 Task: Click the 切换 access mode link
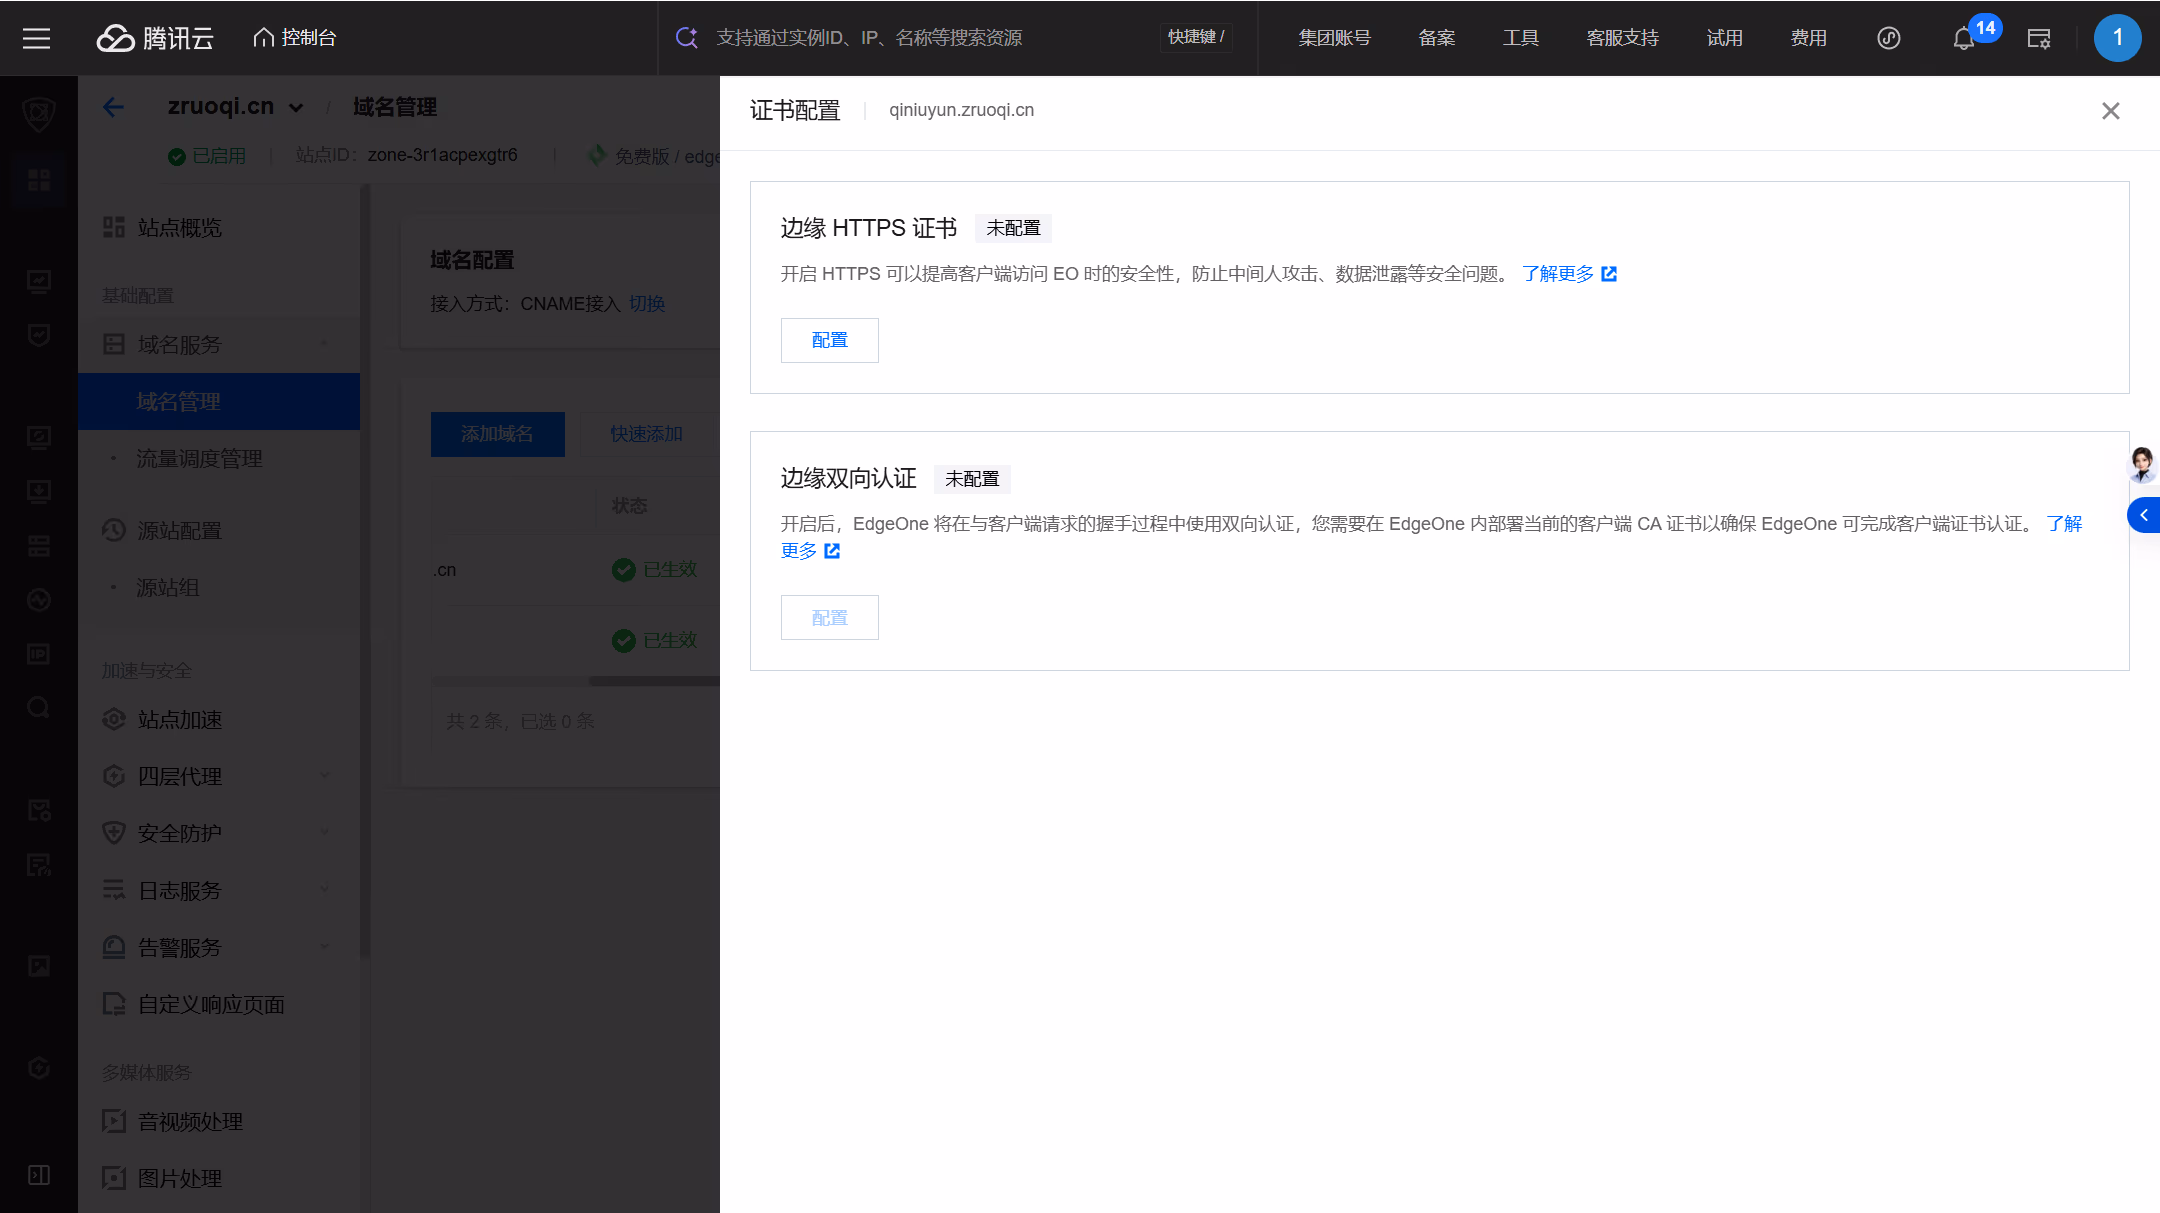(x=647, y=304)
